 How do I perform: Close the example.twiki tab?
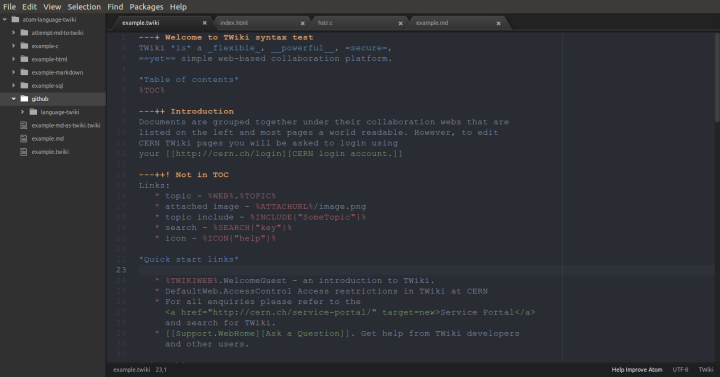pyautogui.click(x=204, y=23)
